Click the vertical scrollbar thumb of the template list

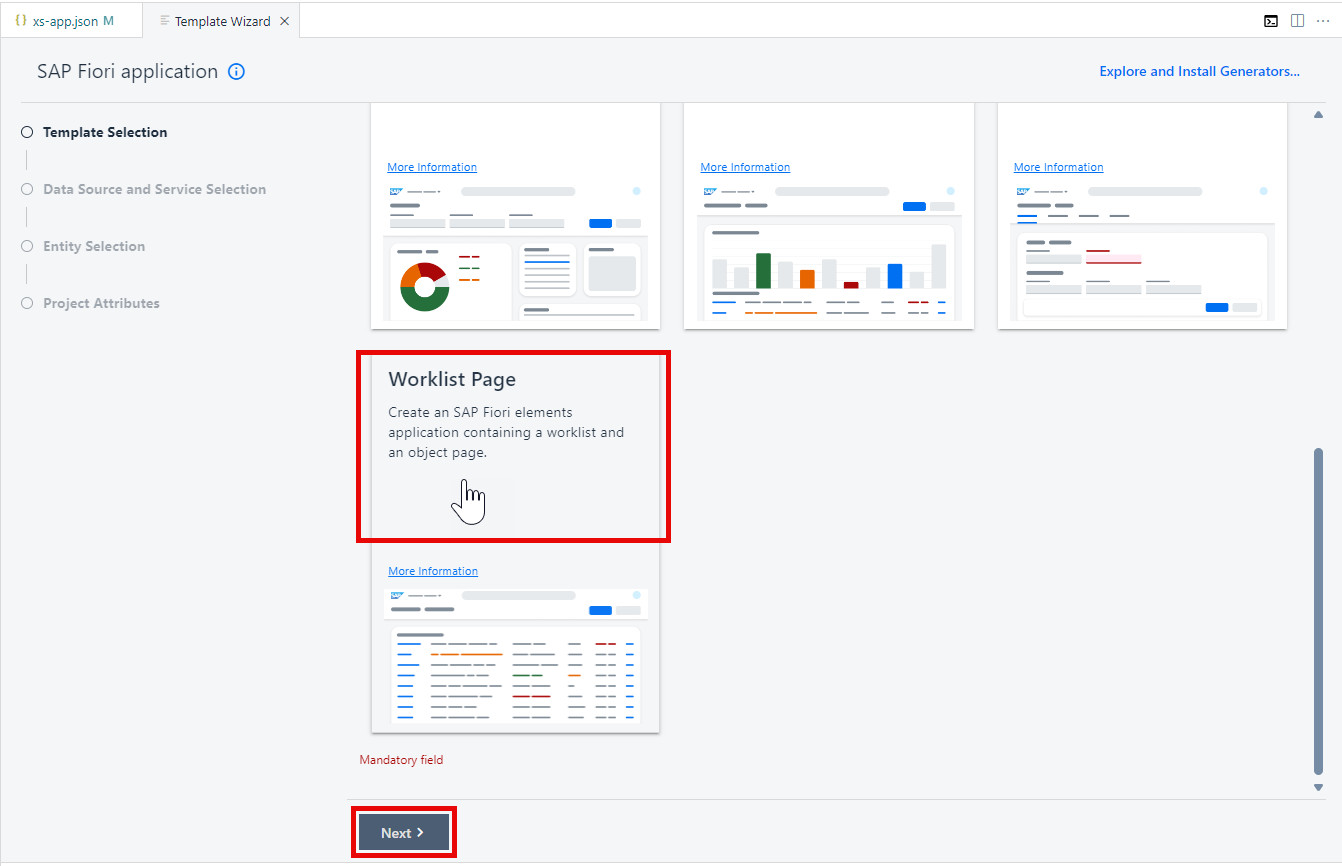pos(1318,610)
